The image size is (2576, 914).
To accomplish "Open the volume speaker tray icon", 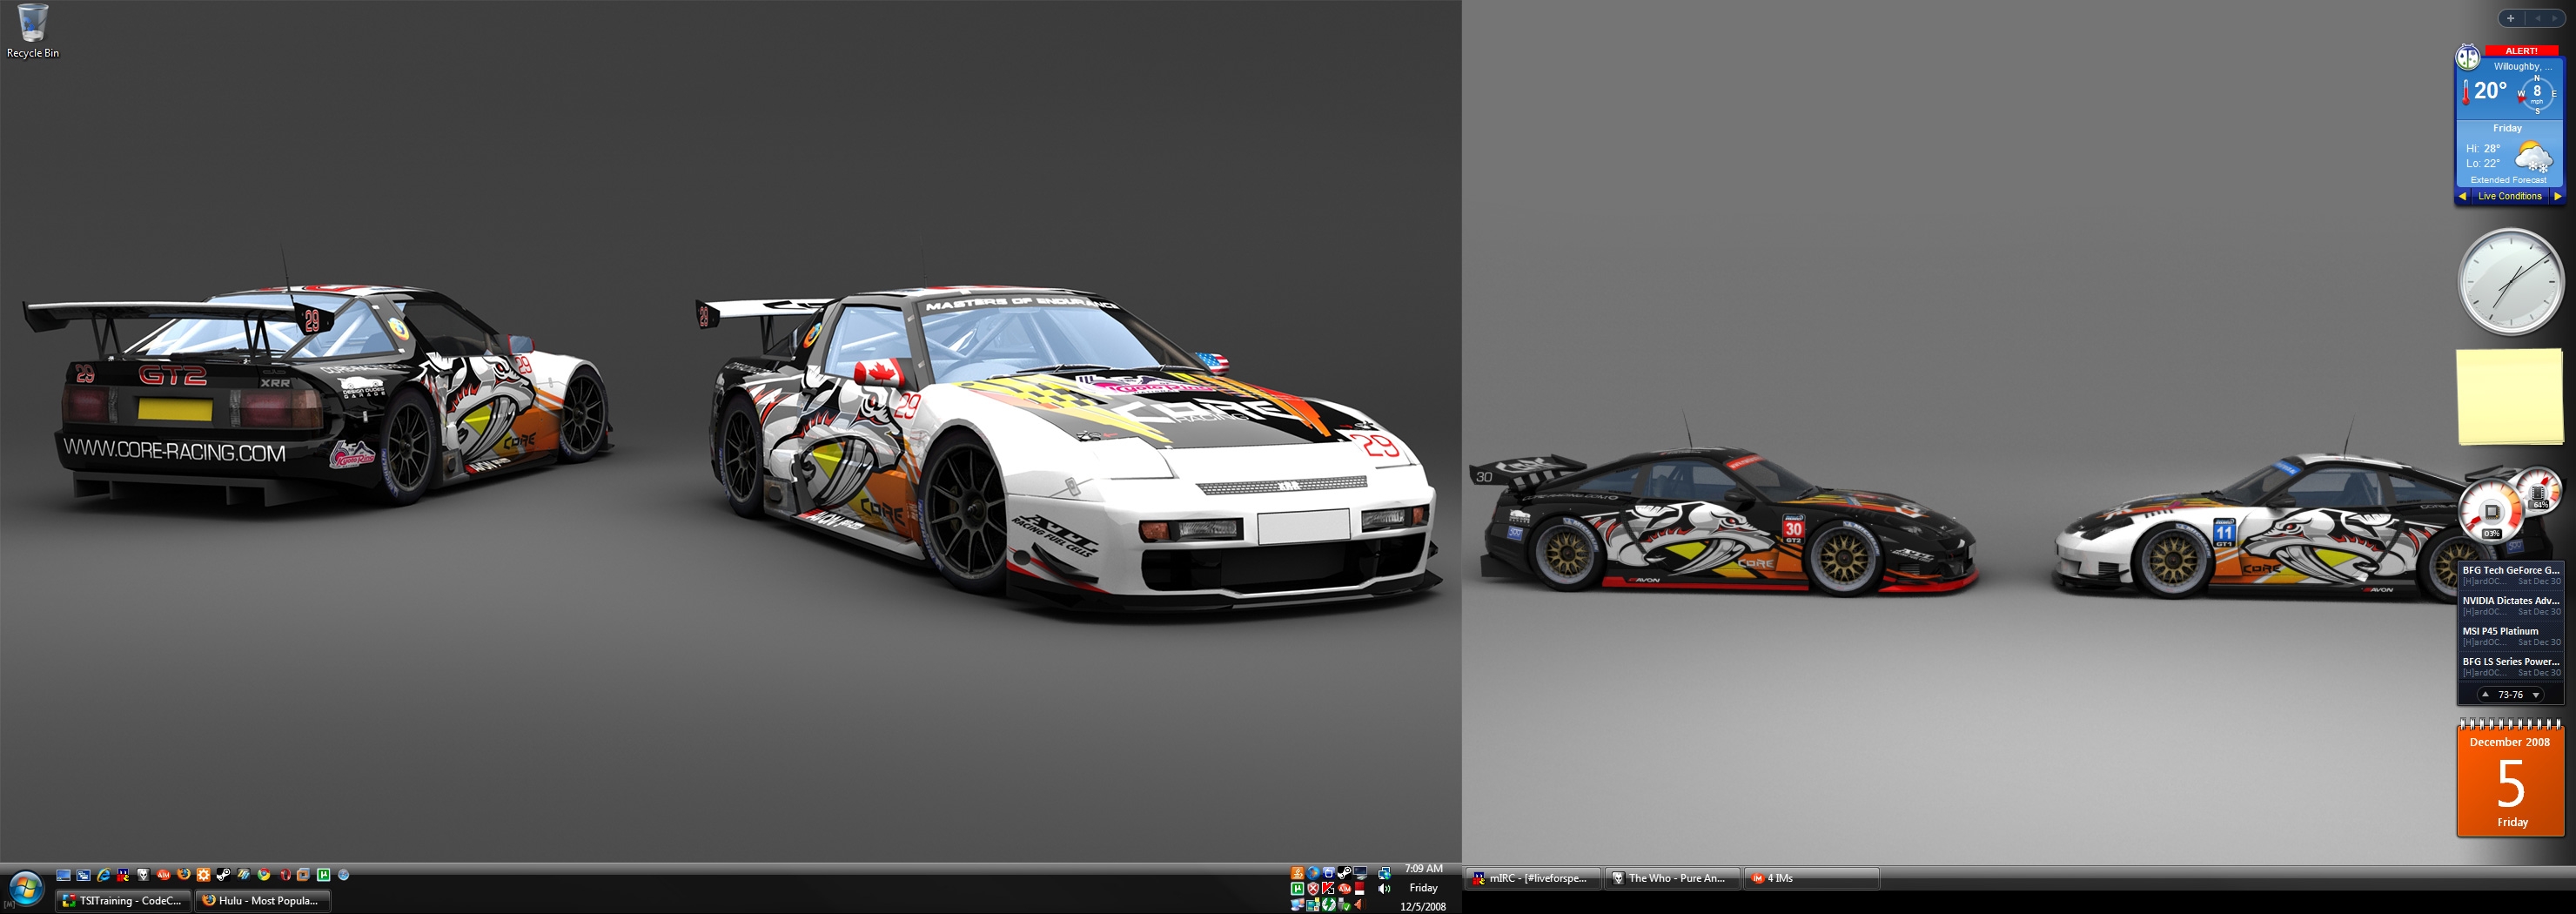I will 1384,889.
